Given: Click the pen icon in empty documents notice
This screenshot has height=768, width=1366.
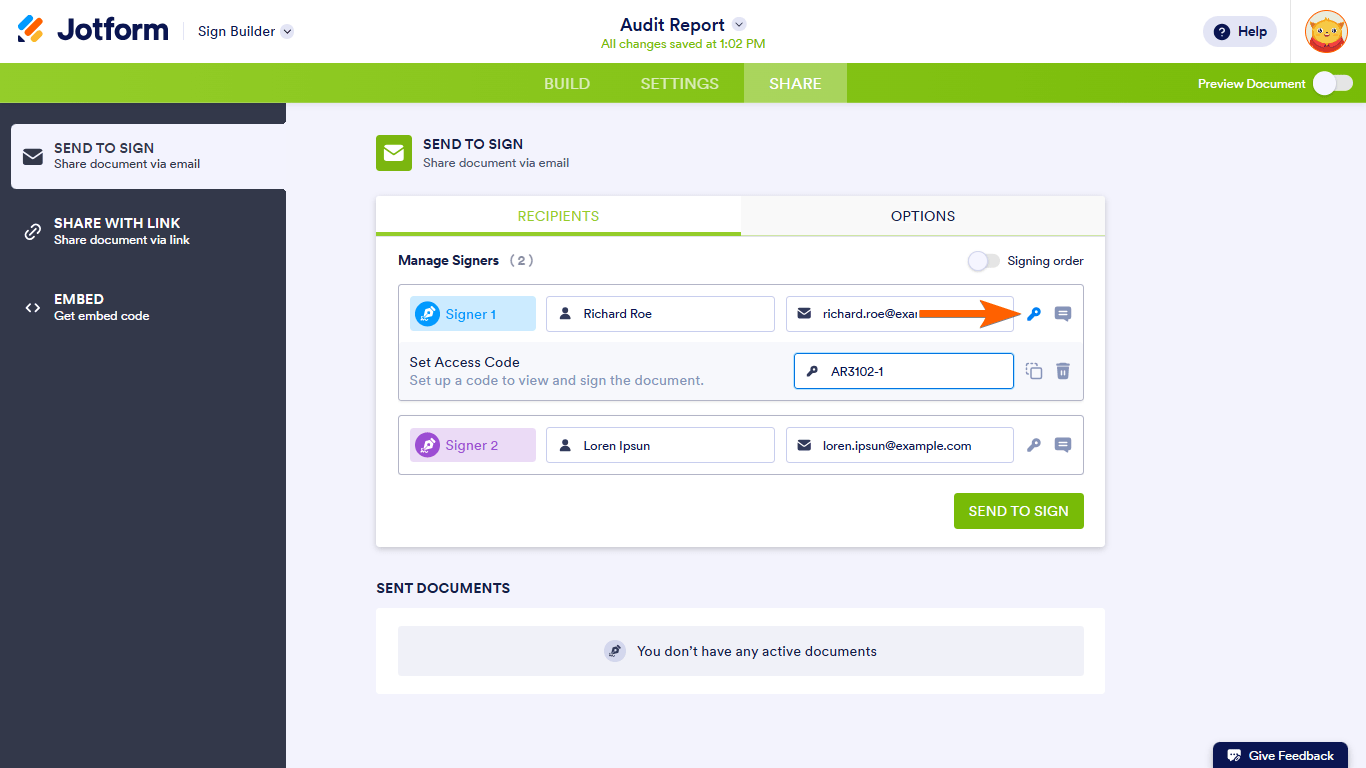Looking at the screenshot, I should [x=615, y=651].
